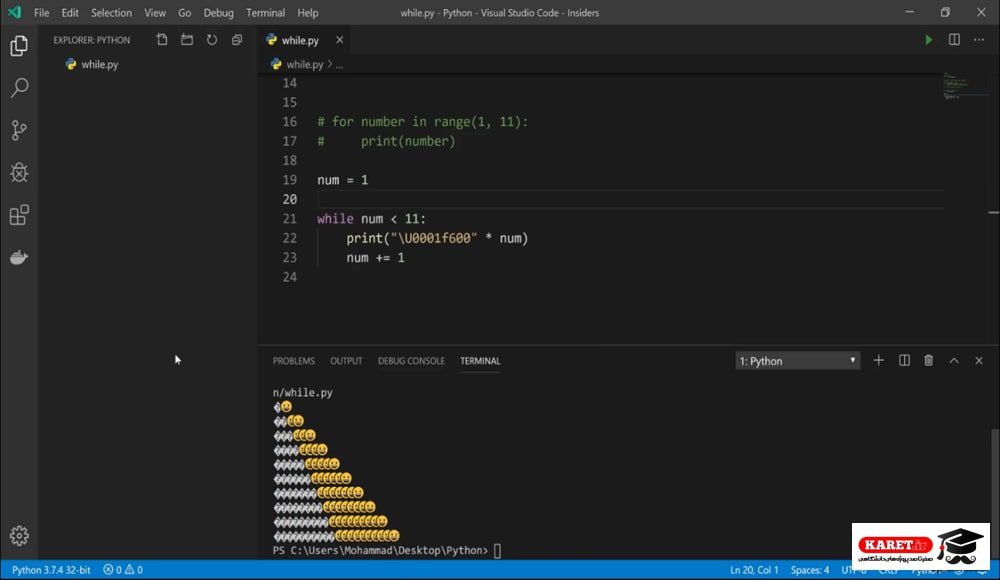Open while.py in the Explorer tree

[x=99, y=64]
